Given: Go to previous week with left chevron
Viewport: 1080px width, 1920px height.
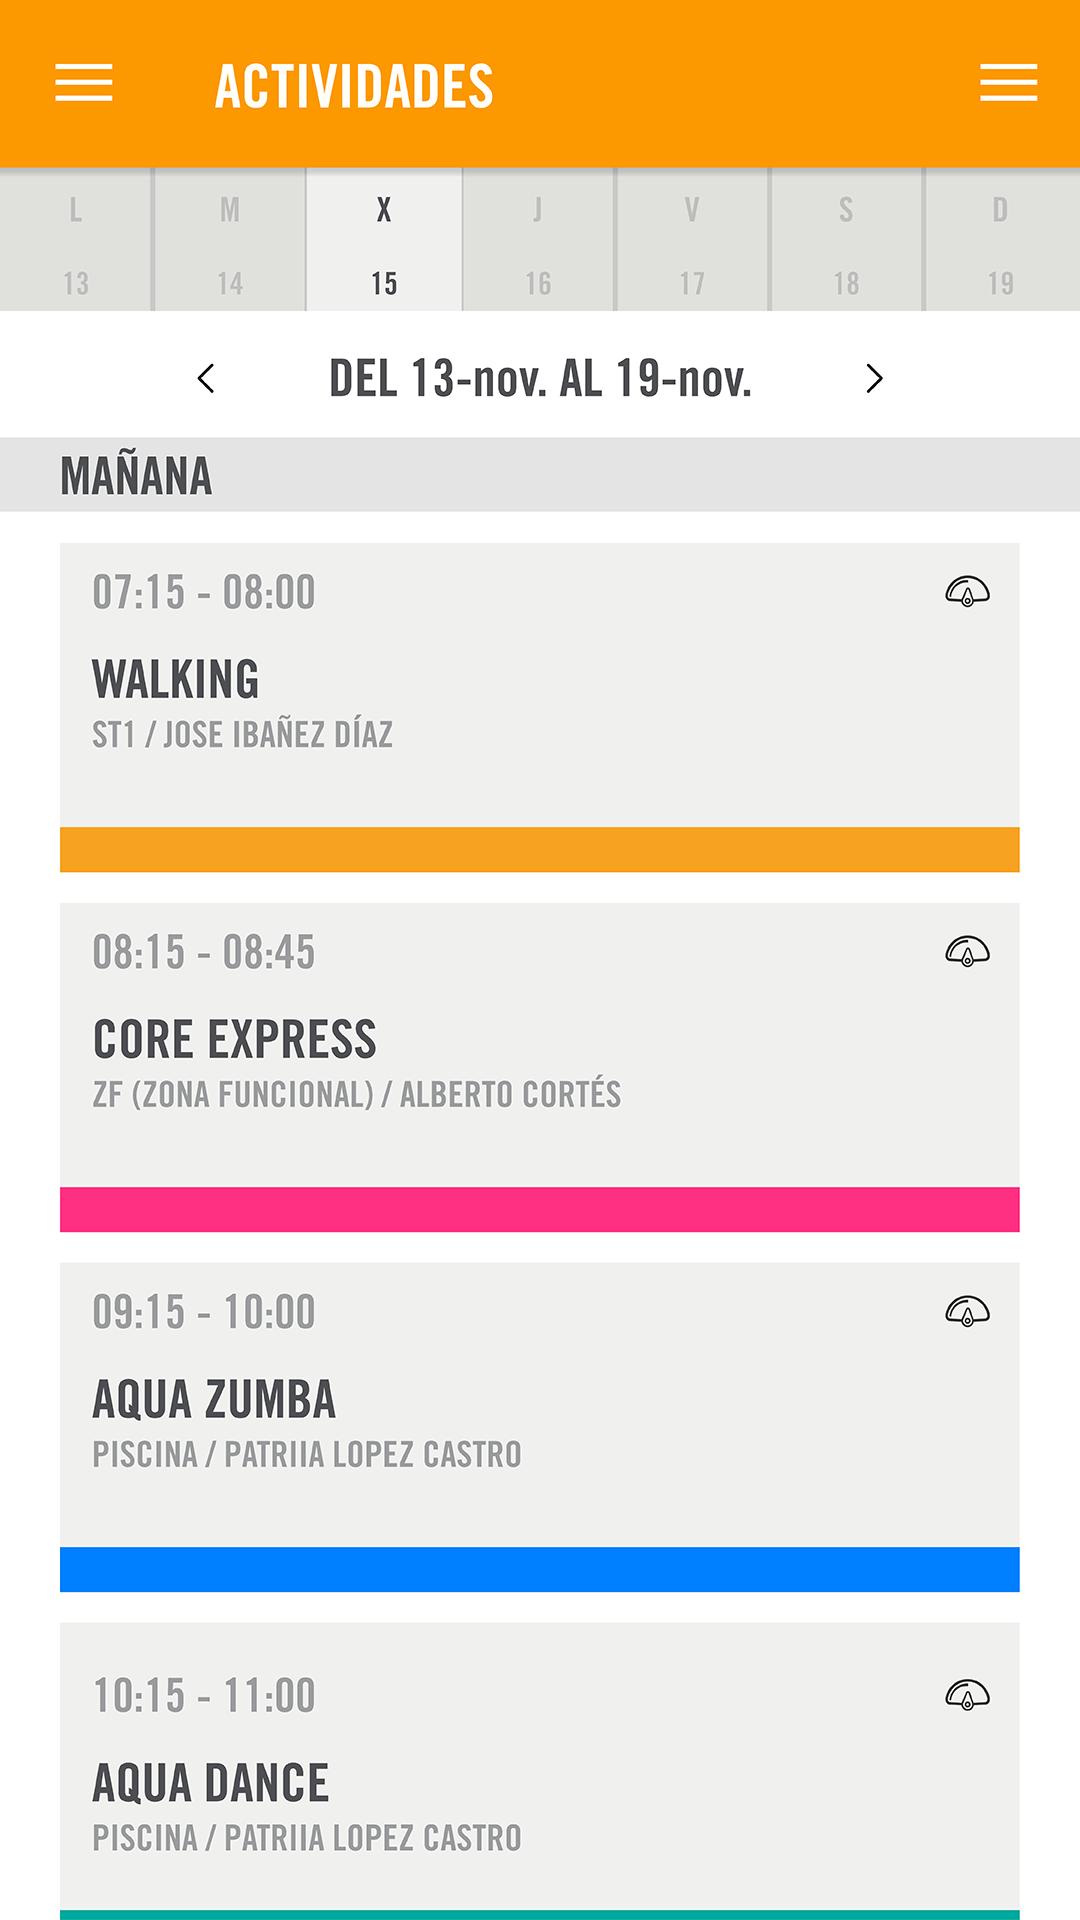Looking at the screenshot, I should tap(206, 378).
